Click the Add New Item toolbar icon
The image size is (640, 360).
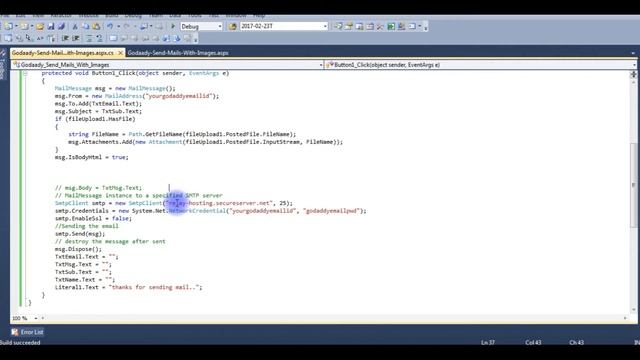(x=24, y=27)
